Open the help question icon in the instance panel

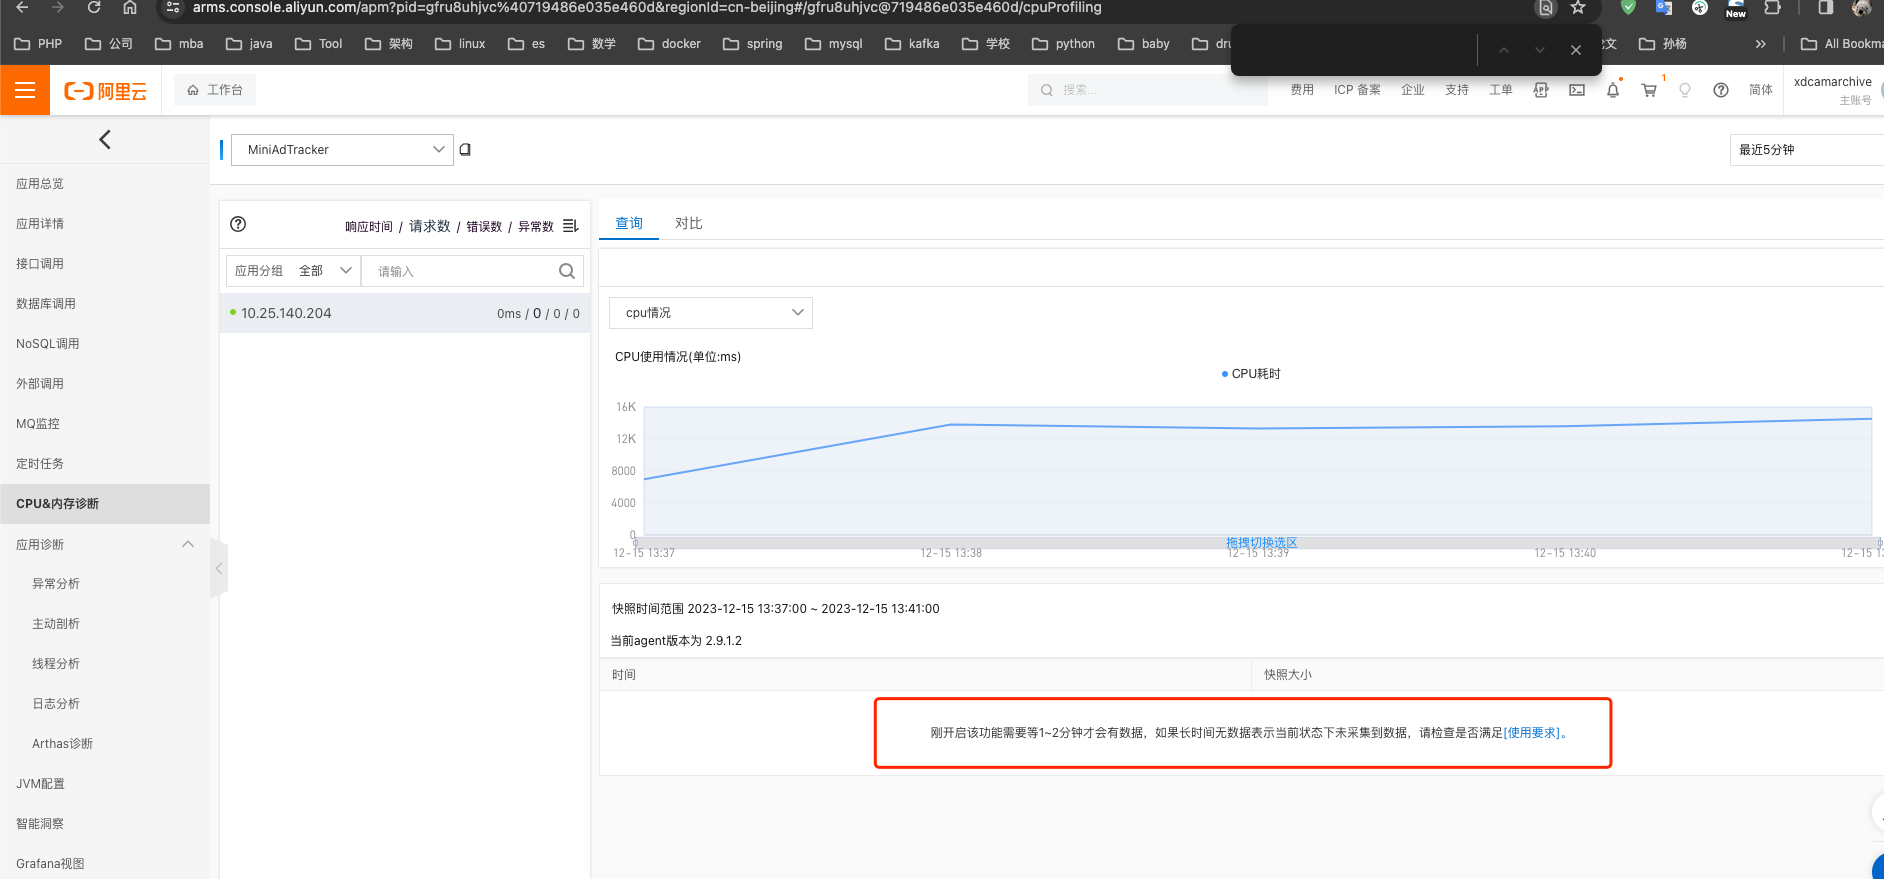coord(238,224)
